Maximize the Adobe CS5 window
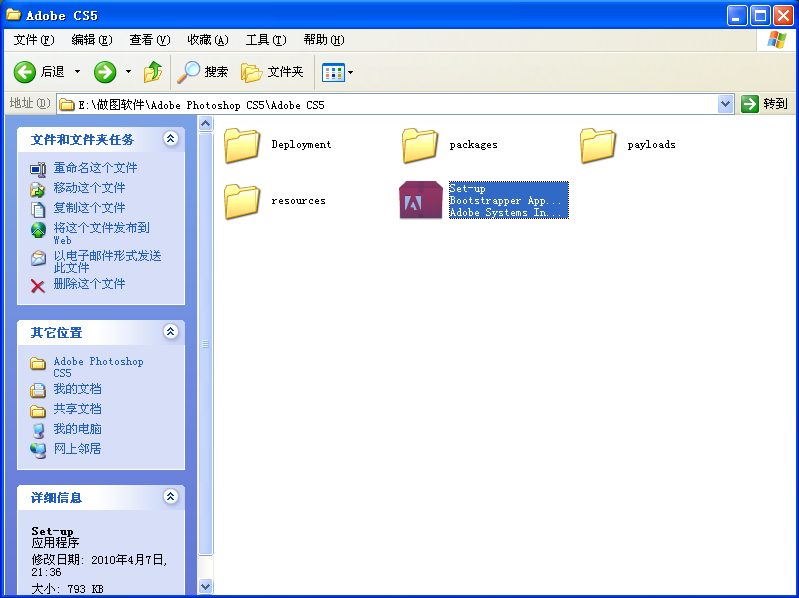799x598 pixels. tap(759, 16)
